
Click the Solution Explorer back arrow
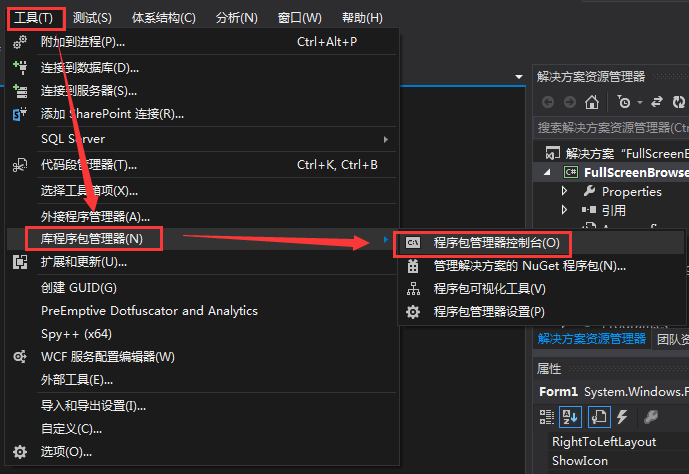click(x=548, y=102)
